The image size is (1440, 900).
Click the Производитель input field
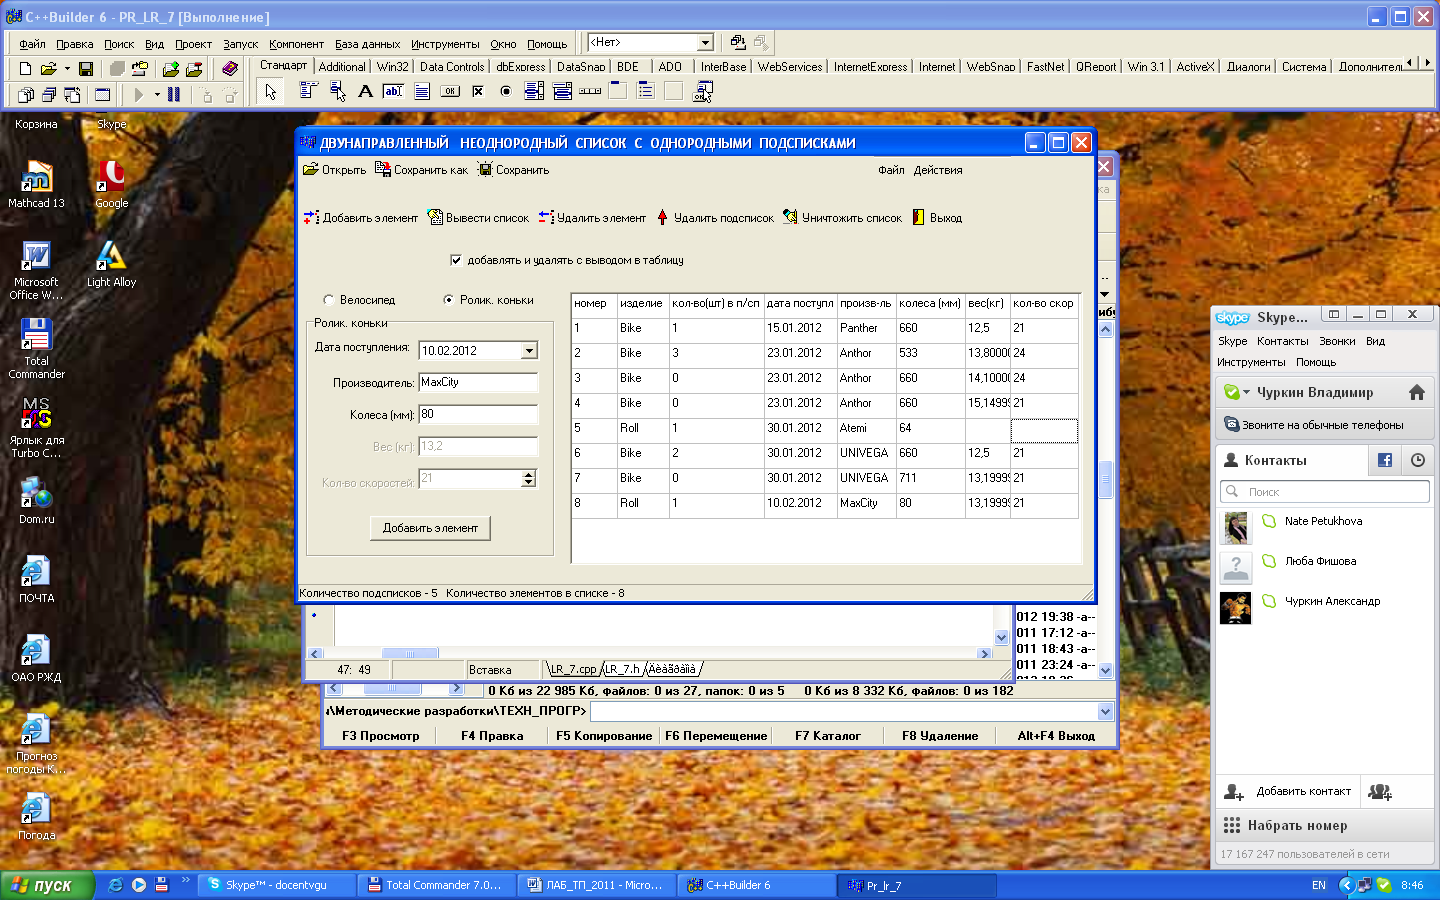coord(478,382)
